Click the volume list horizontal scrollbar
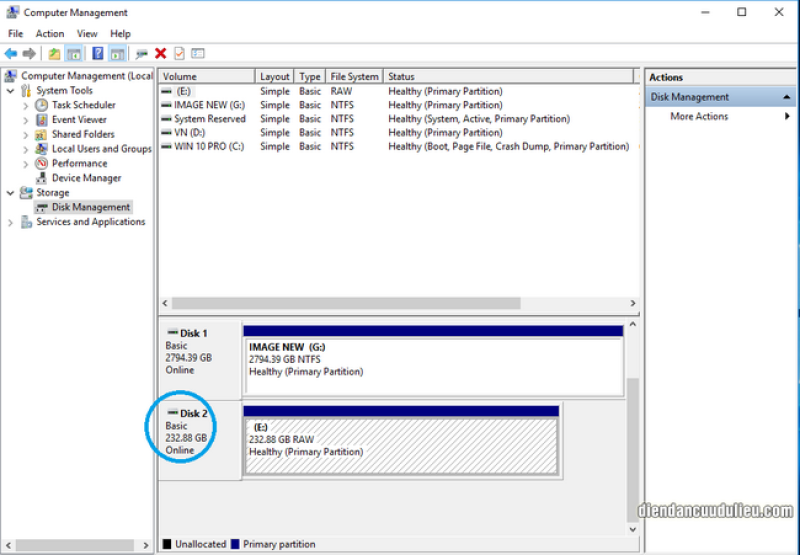This screenshot has width=800, height=555. pos(345,303)
